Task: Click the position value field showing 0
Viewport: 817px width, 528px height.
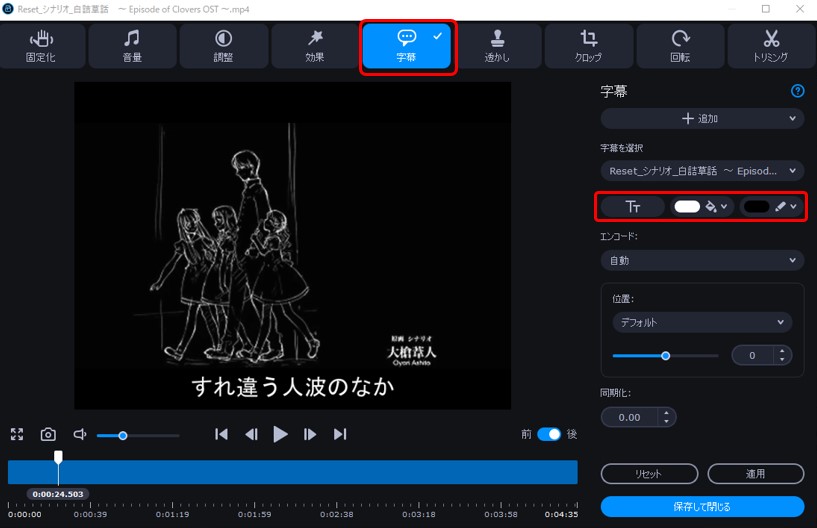Action: (x=753, y=355)
